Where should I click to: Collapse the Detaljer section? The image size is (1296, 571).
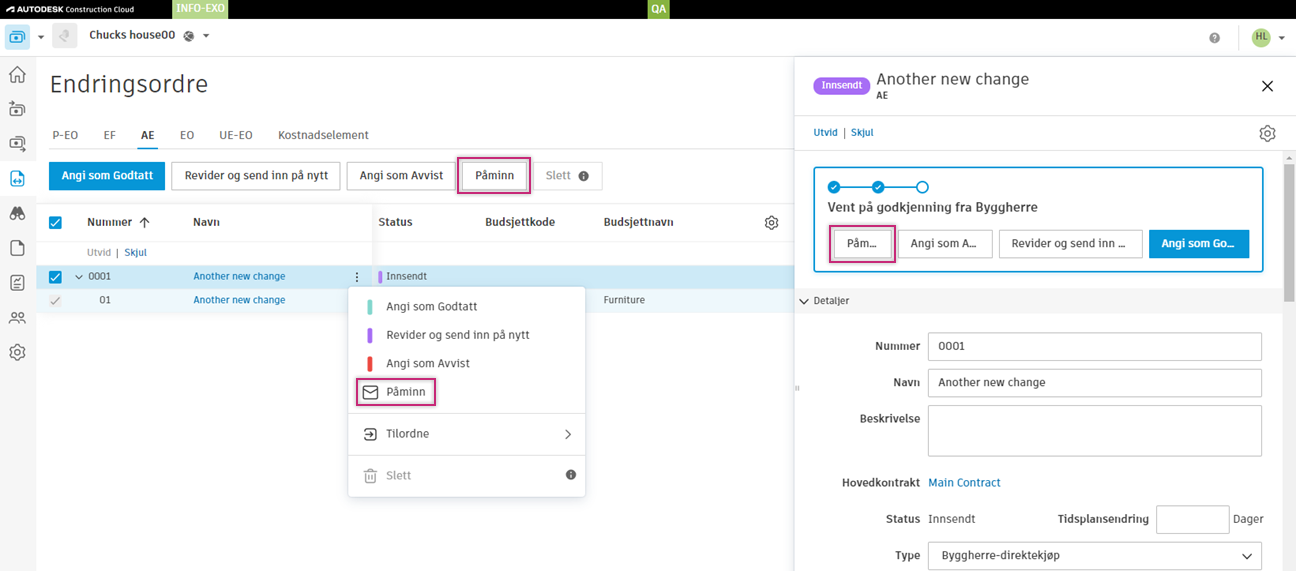tap(804, 301)
